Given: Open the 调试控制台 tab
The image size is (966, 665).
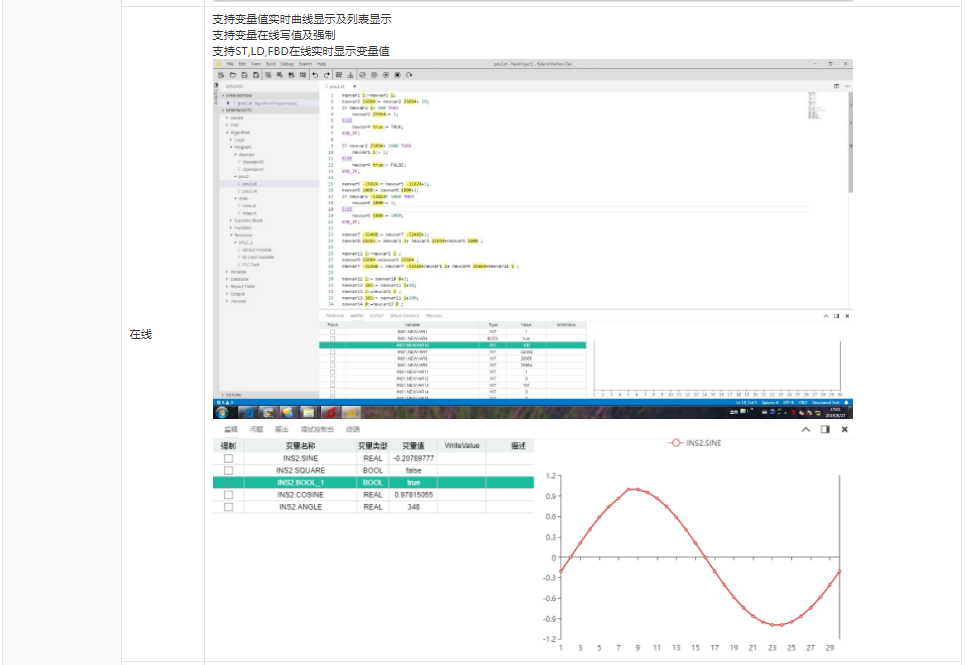Looking at the screenshot, I should pos(317,429).
